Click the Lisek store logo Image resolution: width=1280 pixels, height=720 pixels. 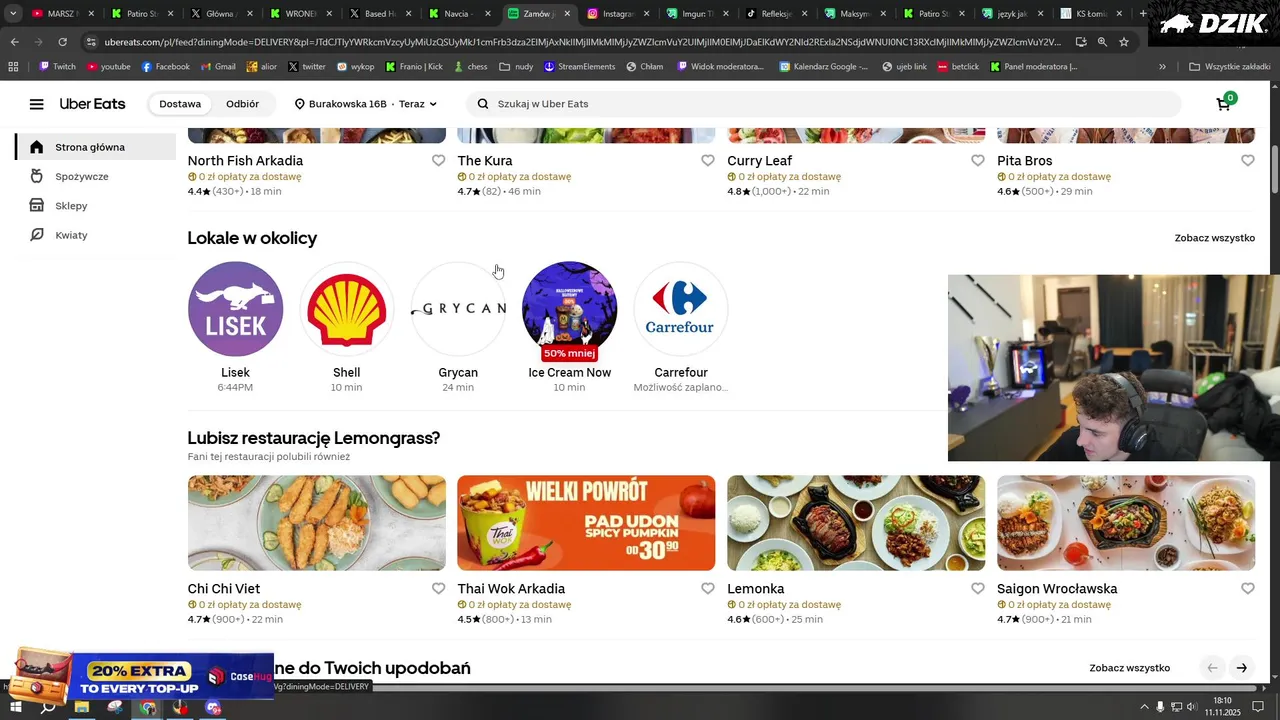235,309
